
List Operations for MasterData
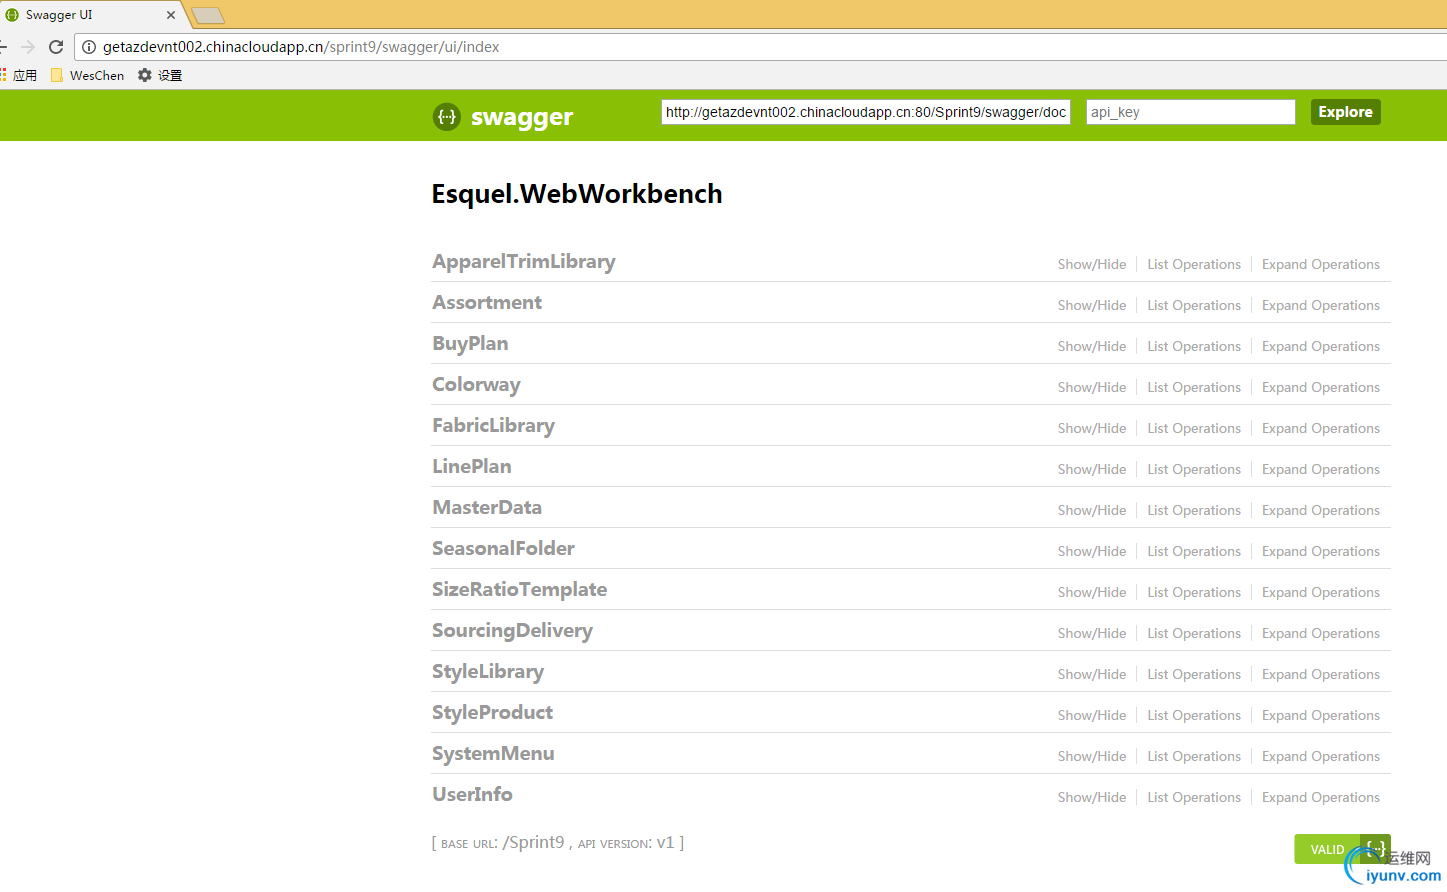[x=1194, y=510]
